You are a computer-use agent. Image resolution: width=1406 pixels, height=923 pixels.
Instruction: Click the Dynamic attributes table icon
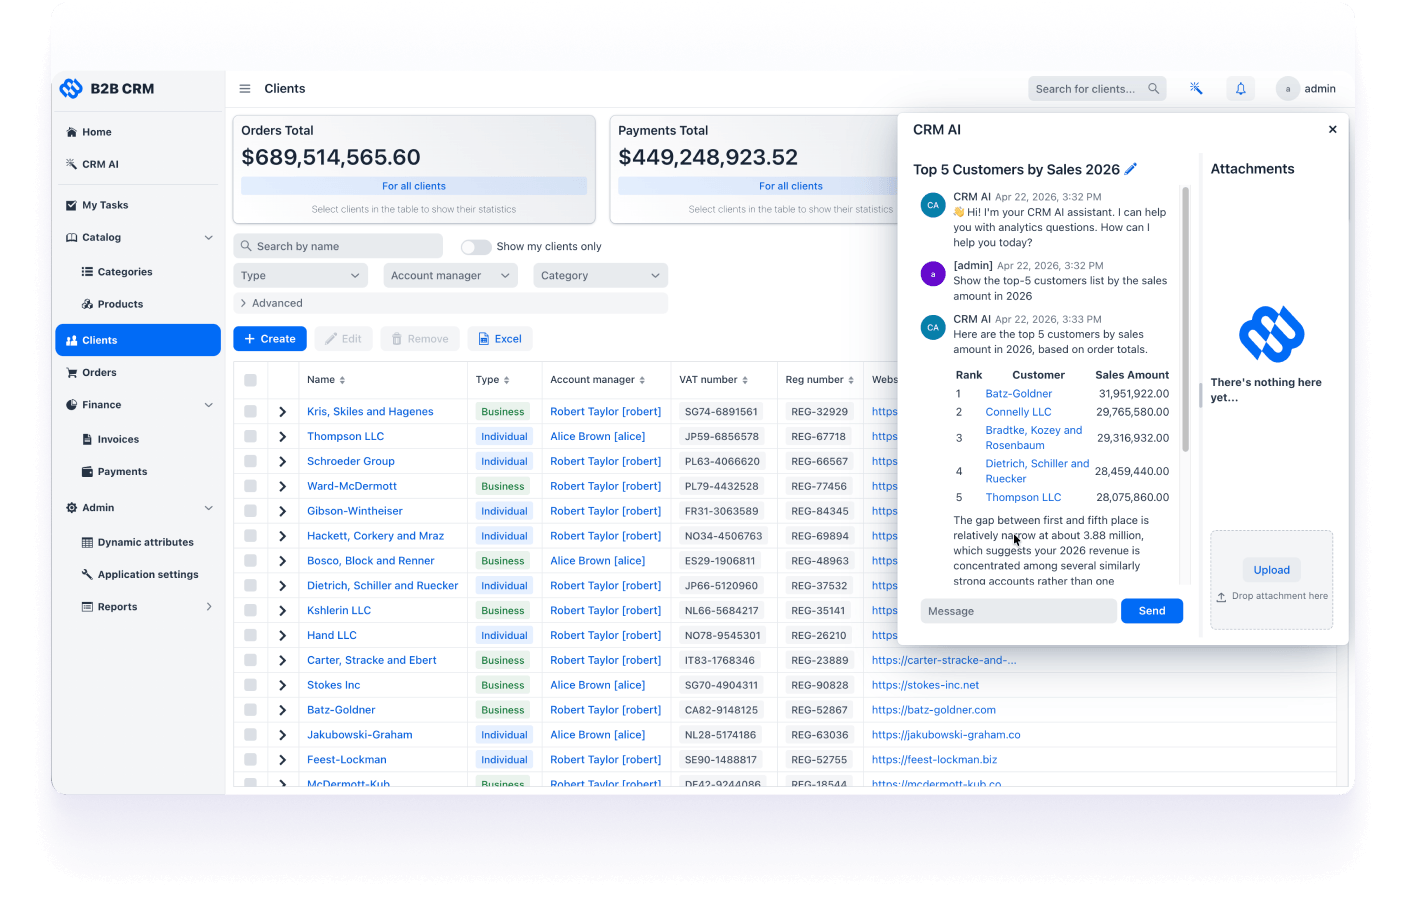click(x=87, y=542)
